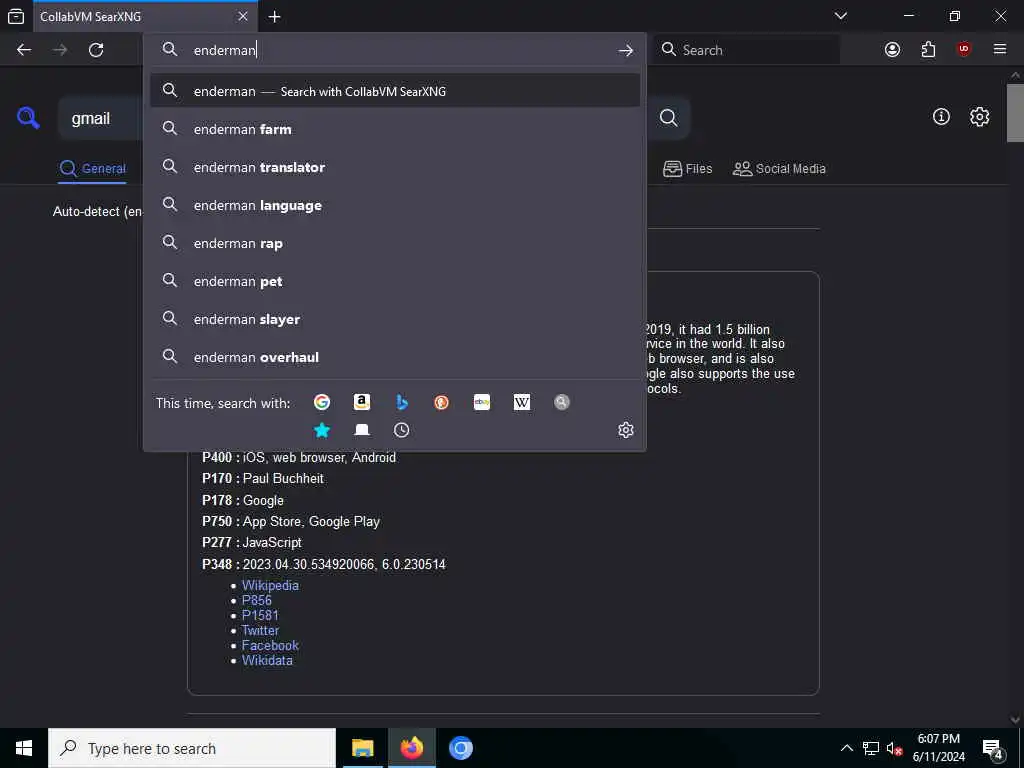
Task: Open the muted volume tray icon
Action: pos(894,748)
